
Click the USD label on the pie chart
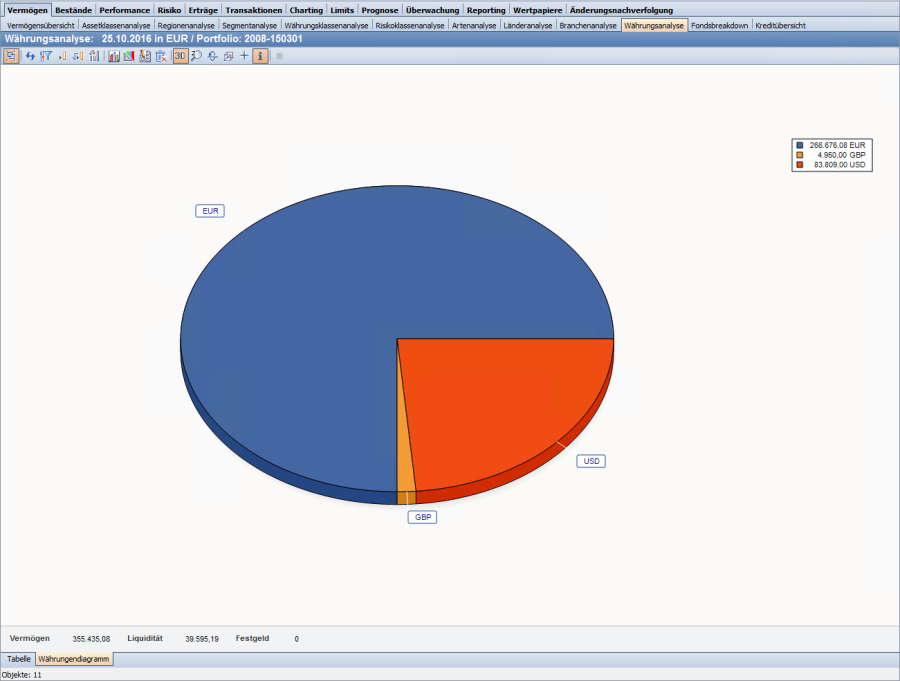592,461
